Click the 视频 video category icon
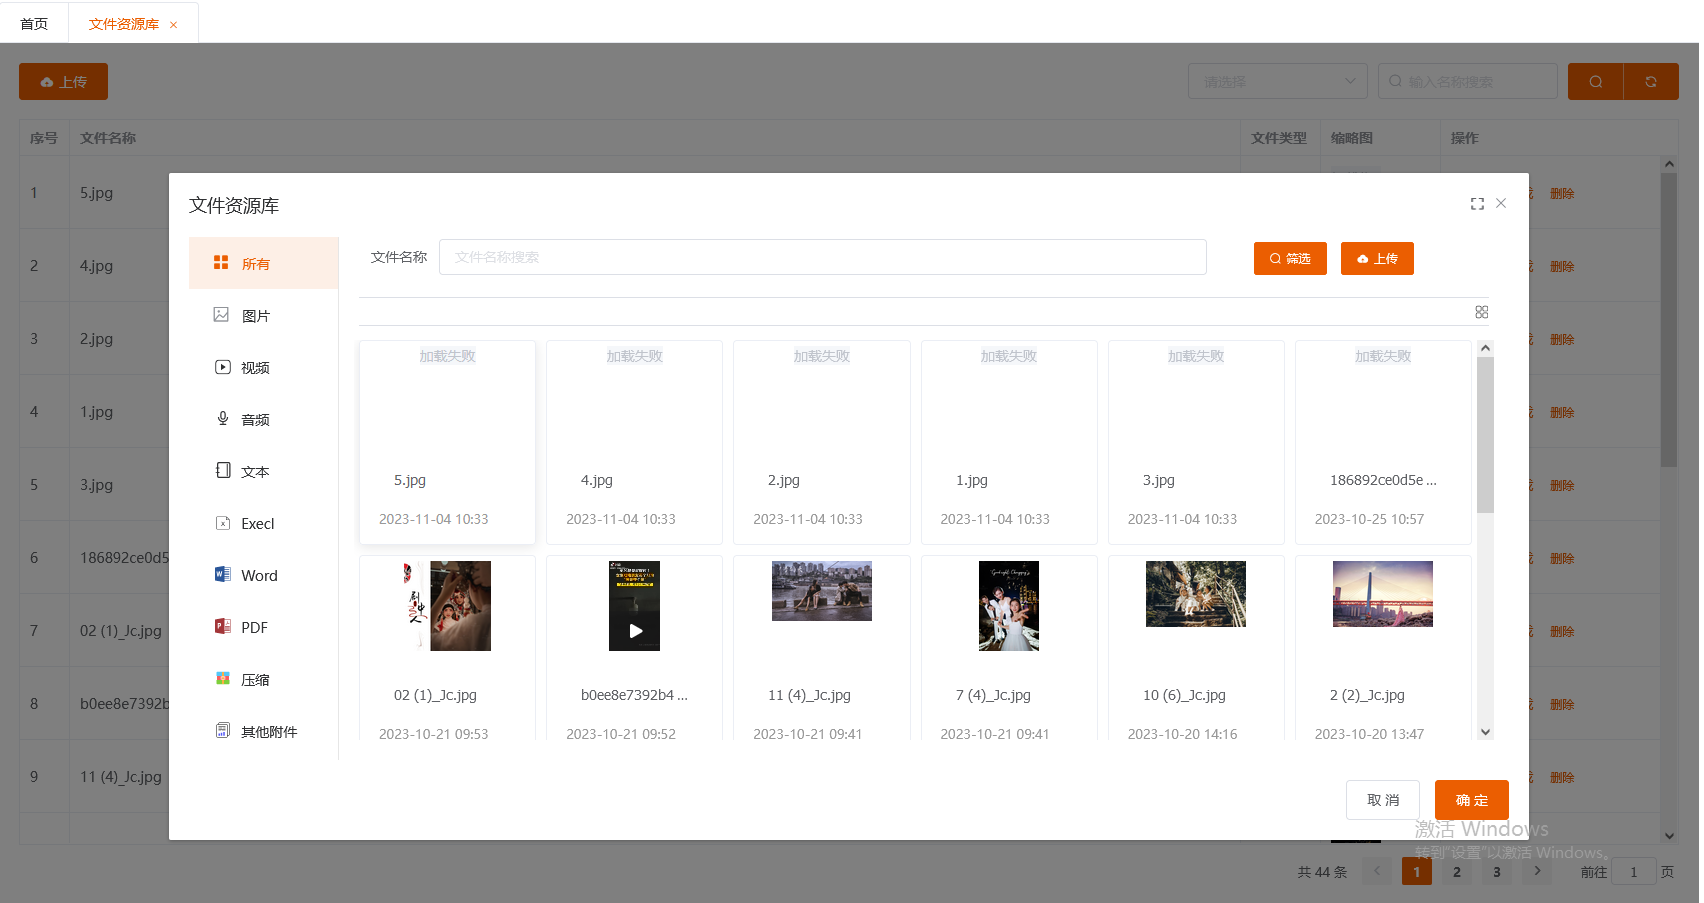1704x903 pixels. click(x=222, y=367)
